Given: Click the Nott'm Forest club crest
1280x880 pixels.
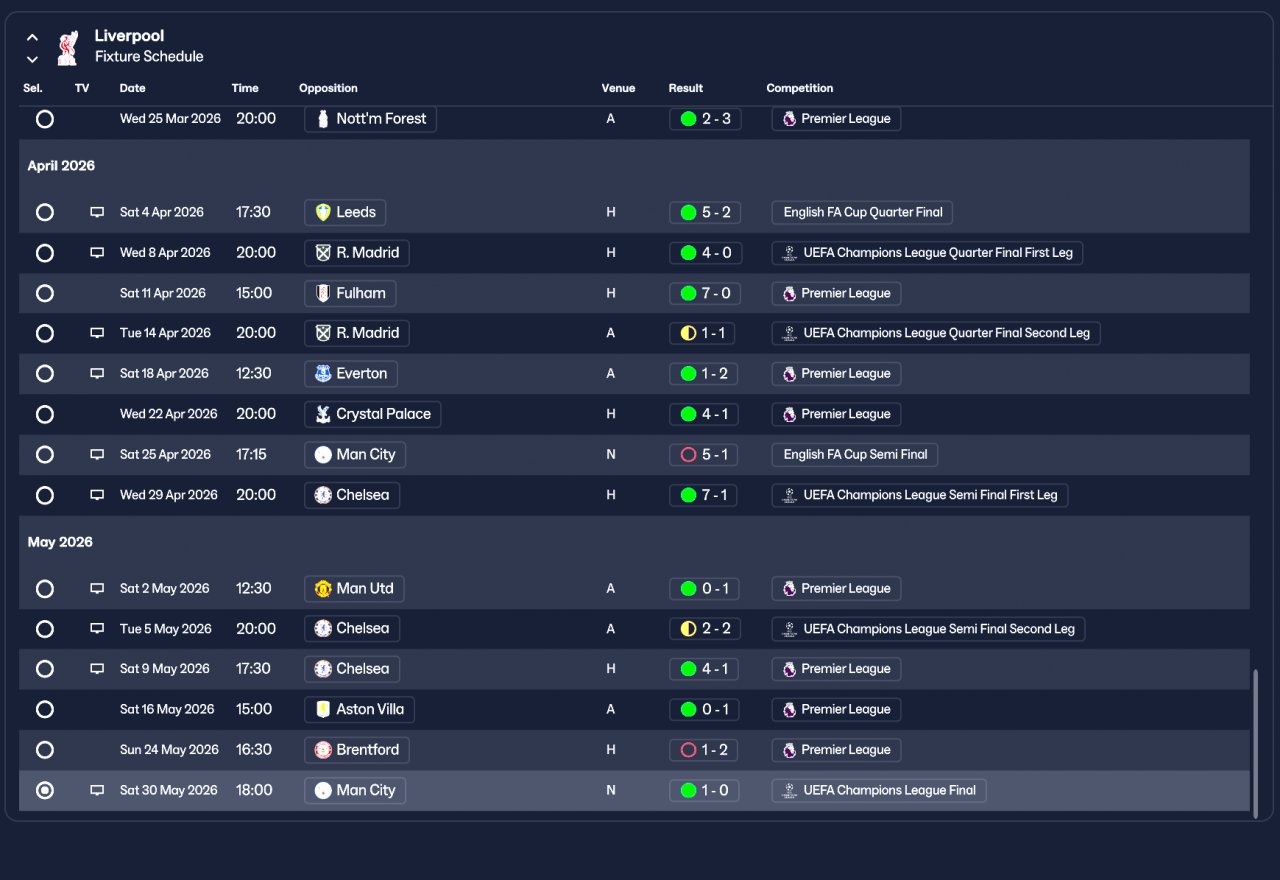Looking at the screenshot, I should point(323,119).
